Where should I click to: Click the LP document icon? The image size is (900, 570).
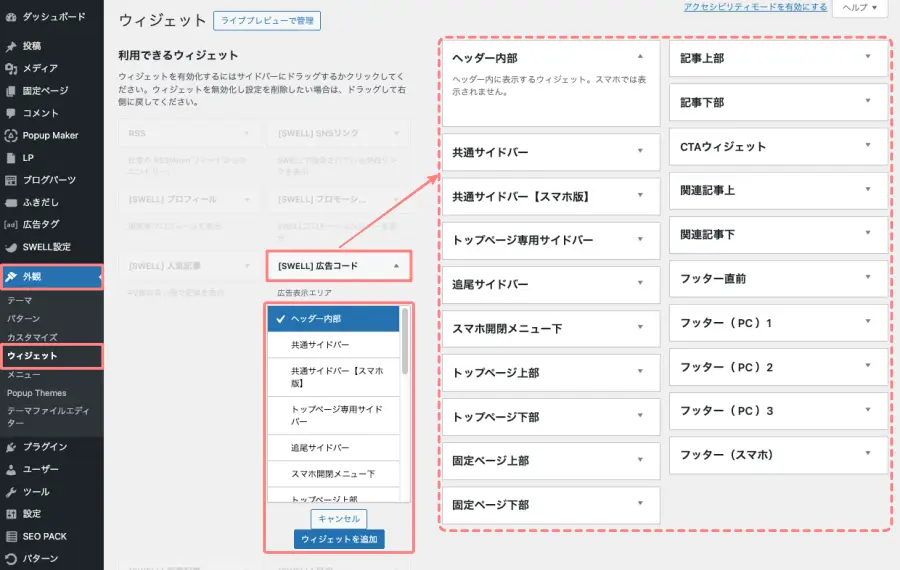(10, 158)
